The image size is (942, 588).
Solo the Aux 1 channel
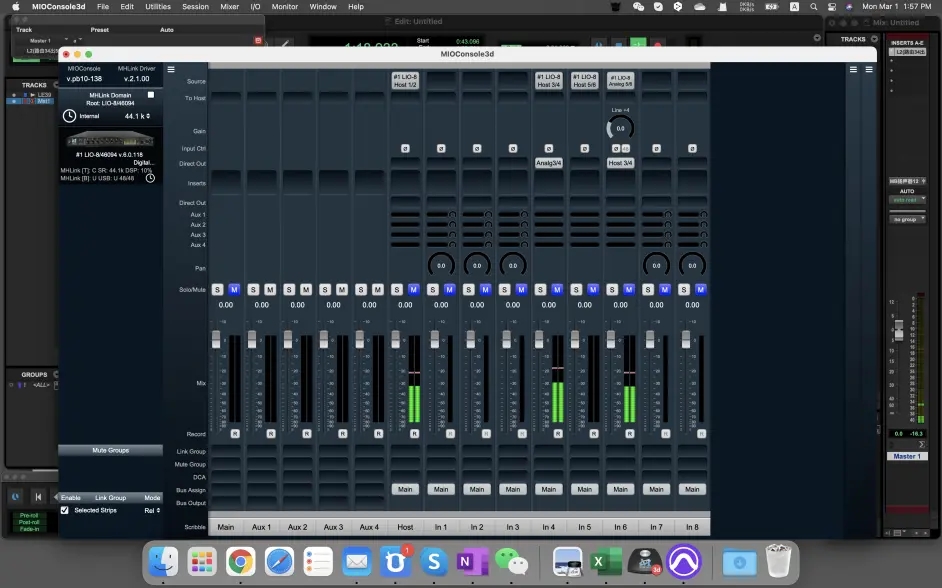click(x=253, y=289)
